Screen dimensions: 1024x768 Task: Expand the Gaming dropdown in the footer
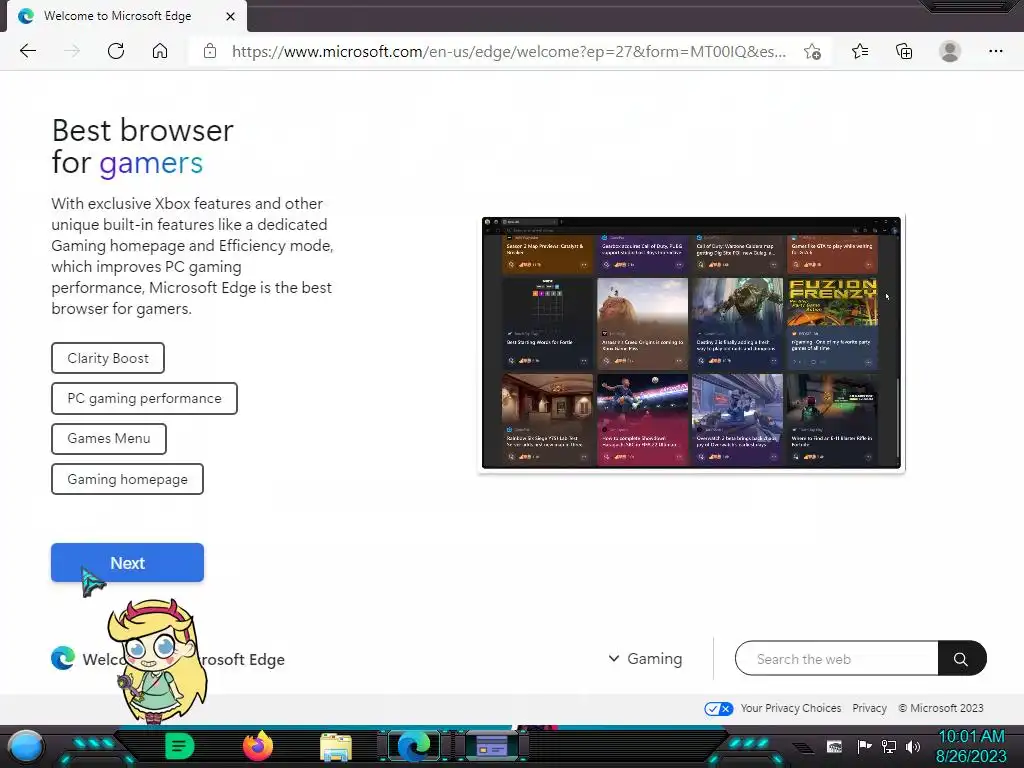[x=645, y=659]
